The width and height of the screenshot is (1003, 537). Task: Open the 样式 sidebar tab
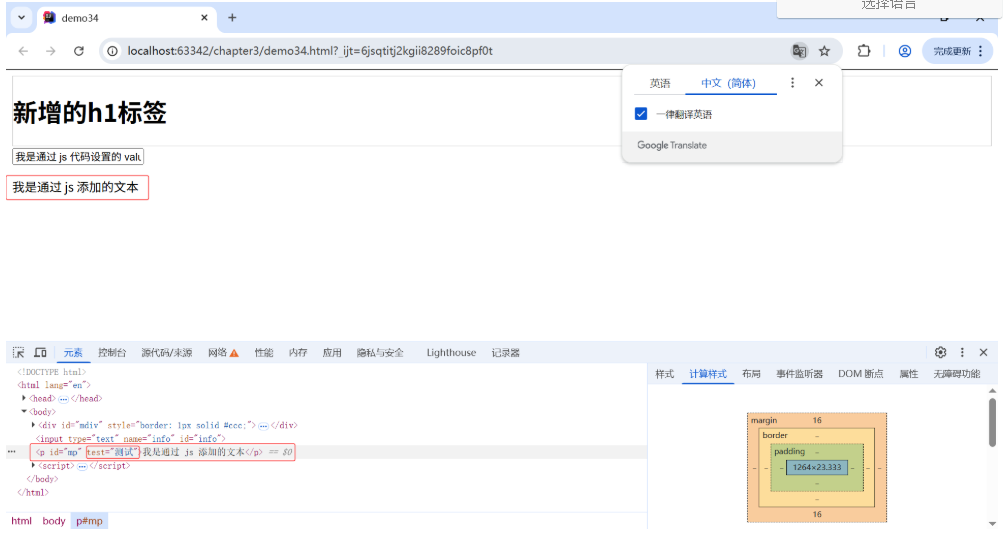click(x=665, y=374)
